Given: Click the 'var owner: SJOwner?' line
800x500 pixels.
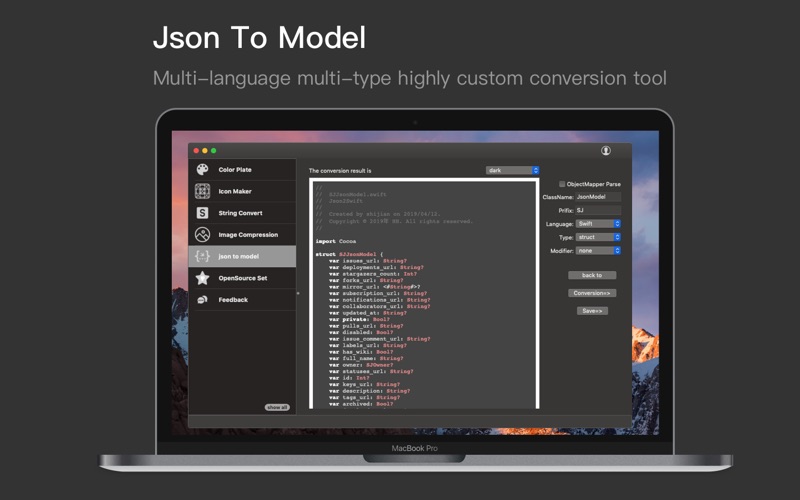Looking at the screenshot, I should tap(361, 365).
